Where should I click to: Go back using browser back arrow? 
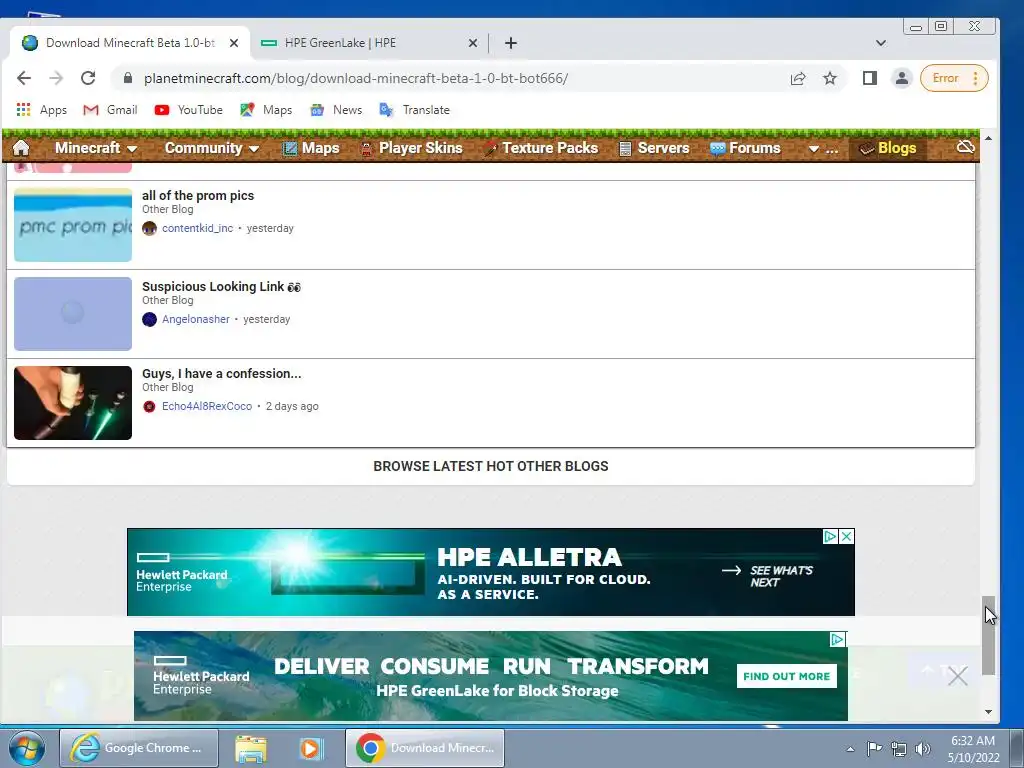pyautogui.click(x=24, y=78)
